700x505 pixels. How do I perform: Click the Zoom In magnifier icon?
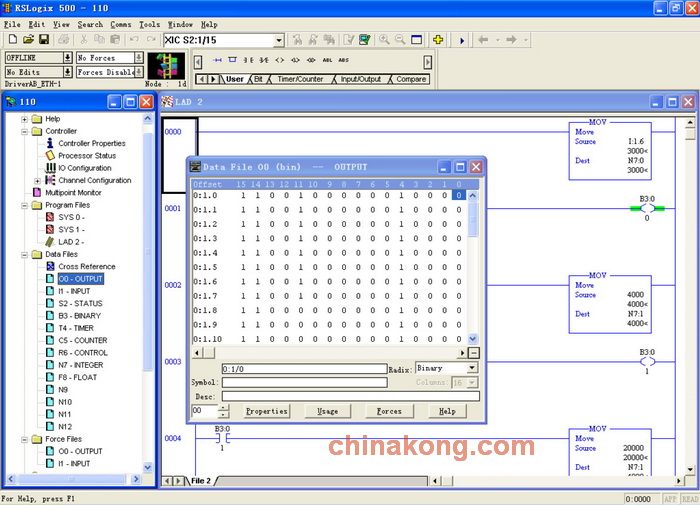click(384, 40)
